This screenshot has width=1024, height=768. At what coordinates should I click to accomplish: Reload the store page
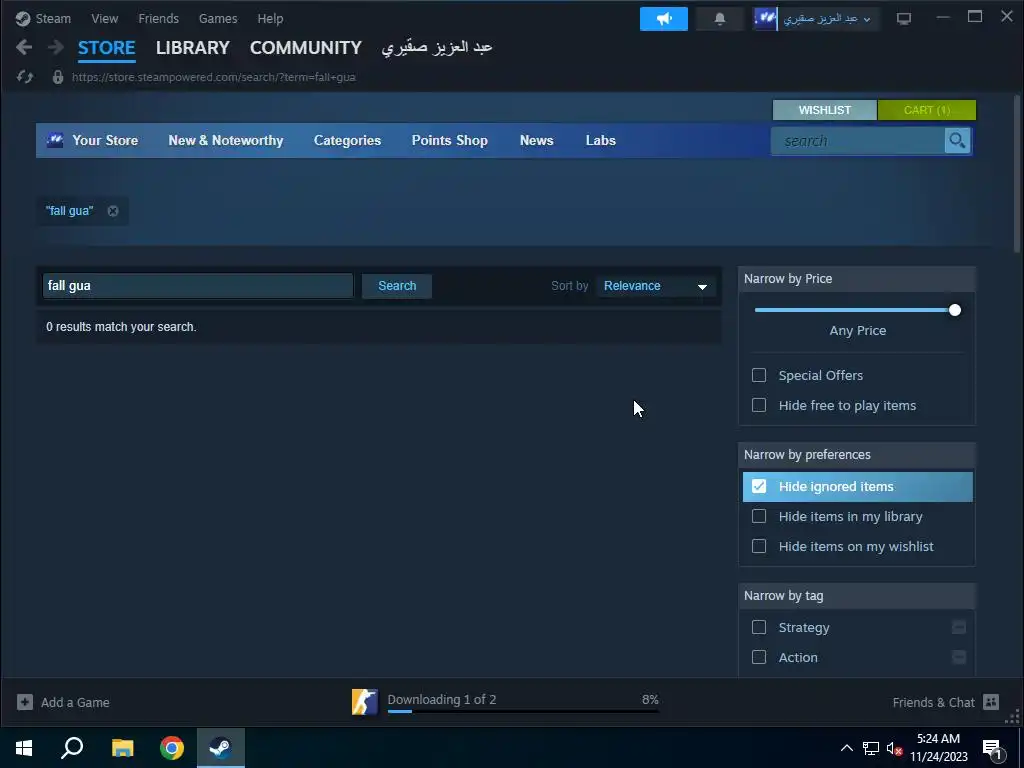pyautogui.click(x=25, y=77)
